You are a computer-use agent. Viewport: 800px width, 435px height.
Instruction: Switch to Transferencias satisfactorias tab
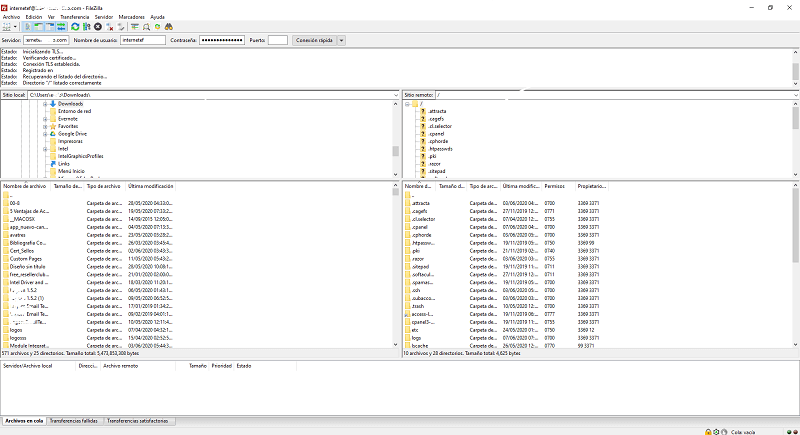click(x=138, y=421)
